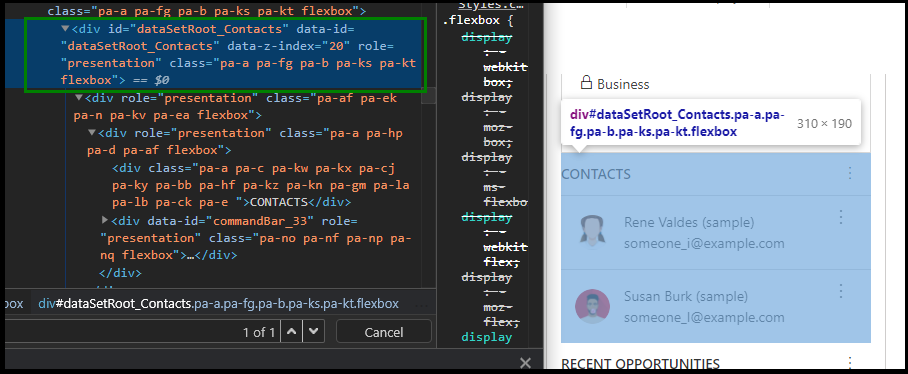
Task: Collapse div with class pa-a pa-hp
Action: tap(91, 133)
